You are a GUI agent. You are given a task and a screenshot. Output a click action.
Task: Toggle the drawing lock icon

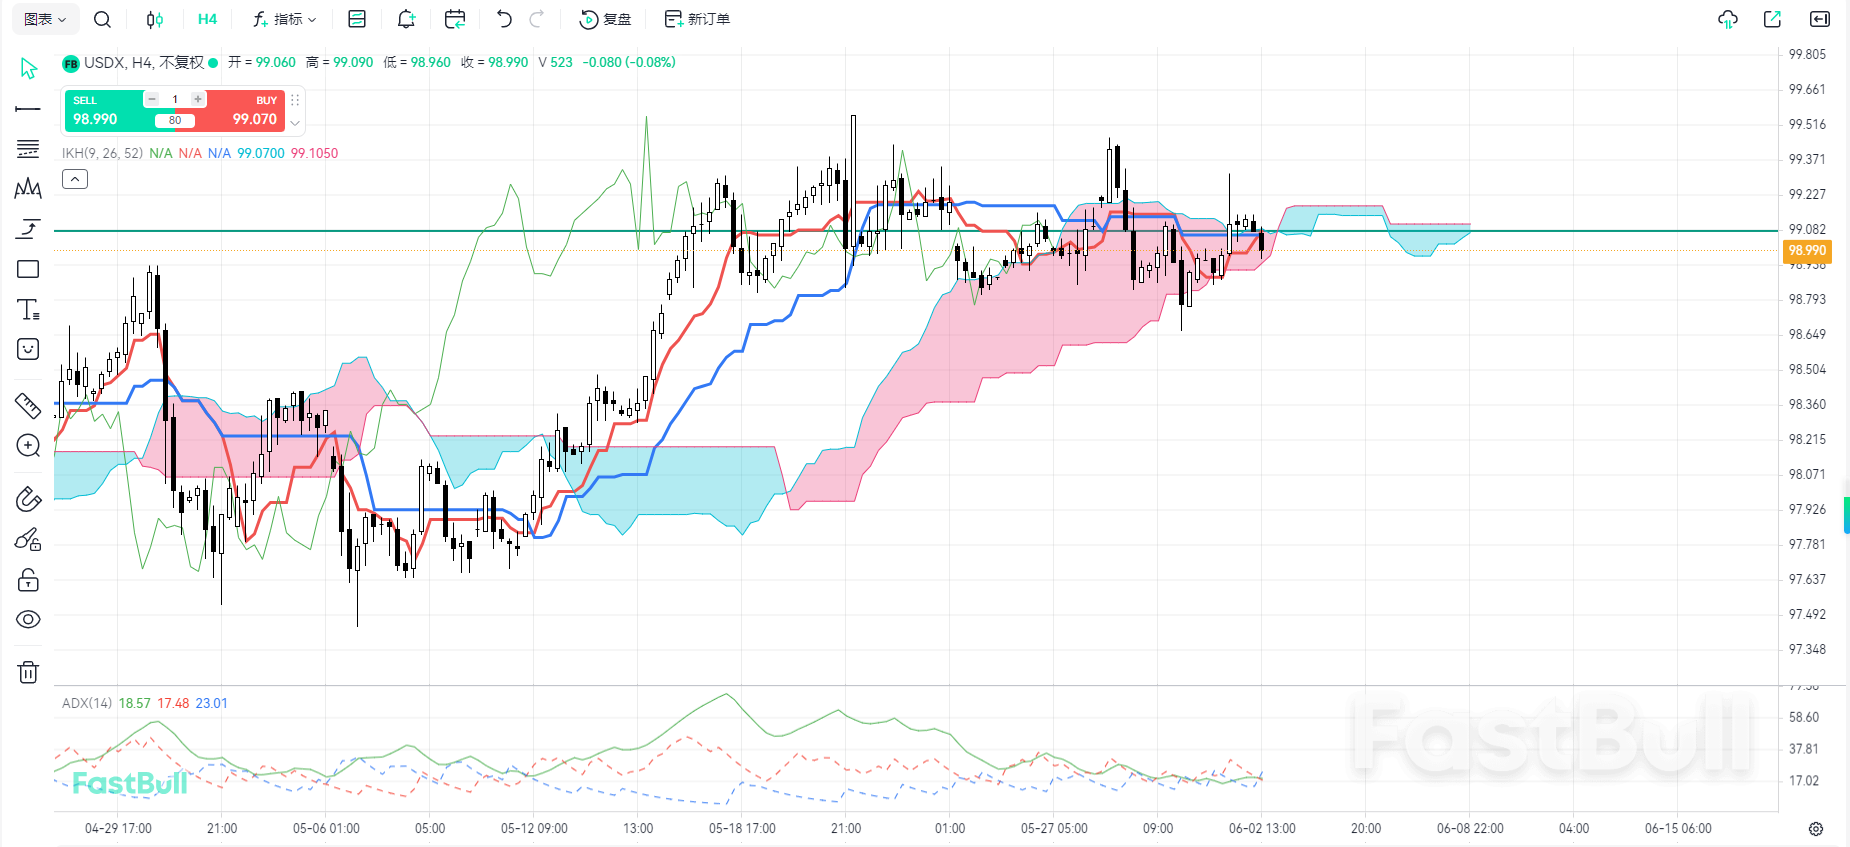28,580
